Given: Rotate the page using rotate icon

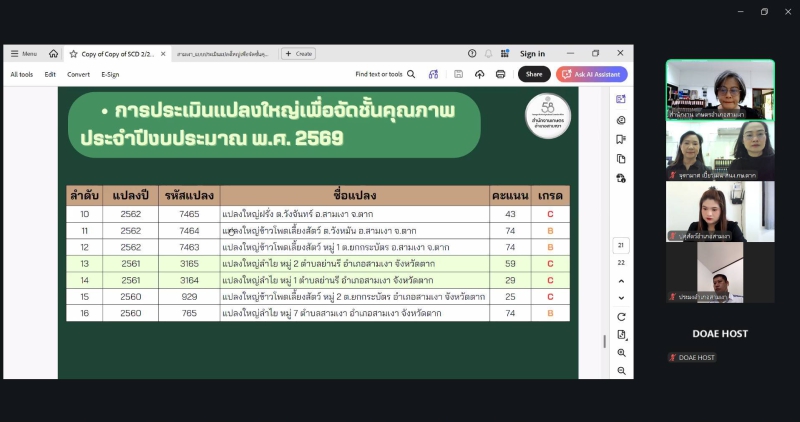Looking at the screenshot, I should click(x=621, y=317).
